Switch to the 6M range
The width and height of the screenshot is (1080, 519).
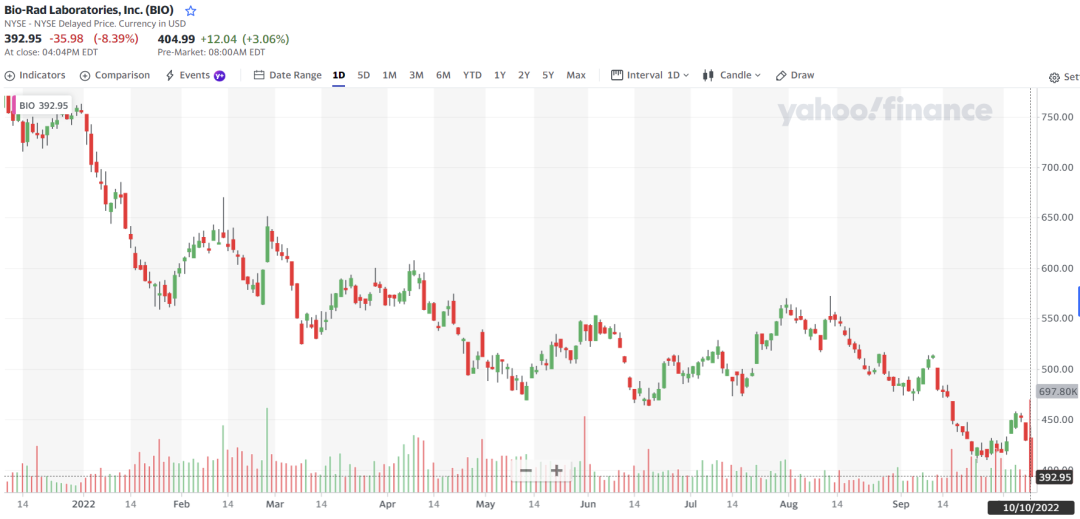[x=443, y=75]
